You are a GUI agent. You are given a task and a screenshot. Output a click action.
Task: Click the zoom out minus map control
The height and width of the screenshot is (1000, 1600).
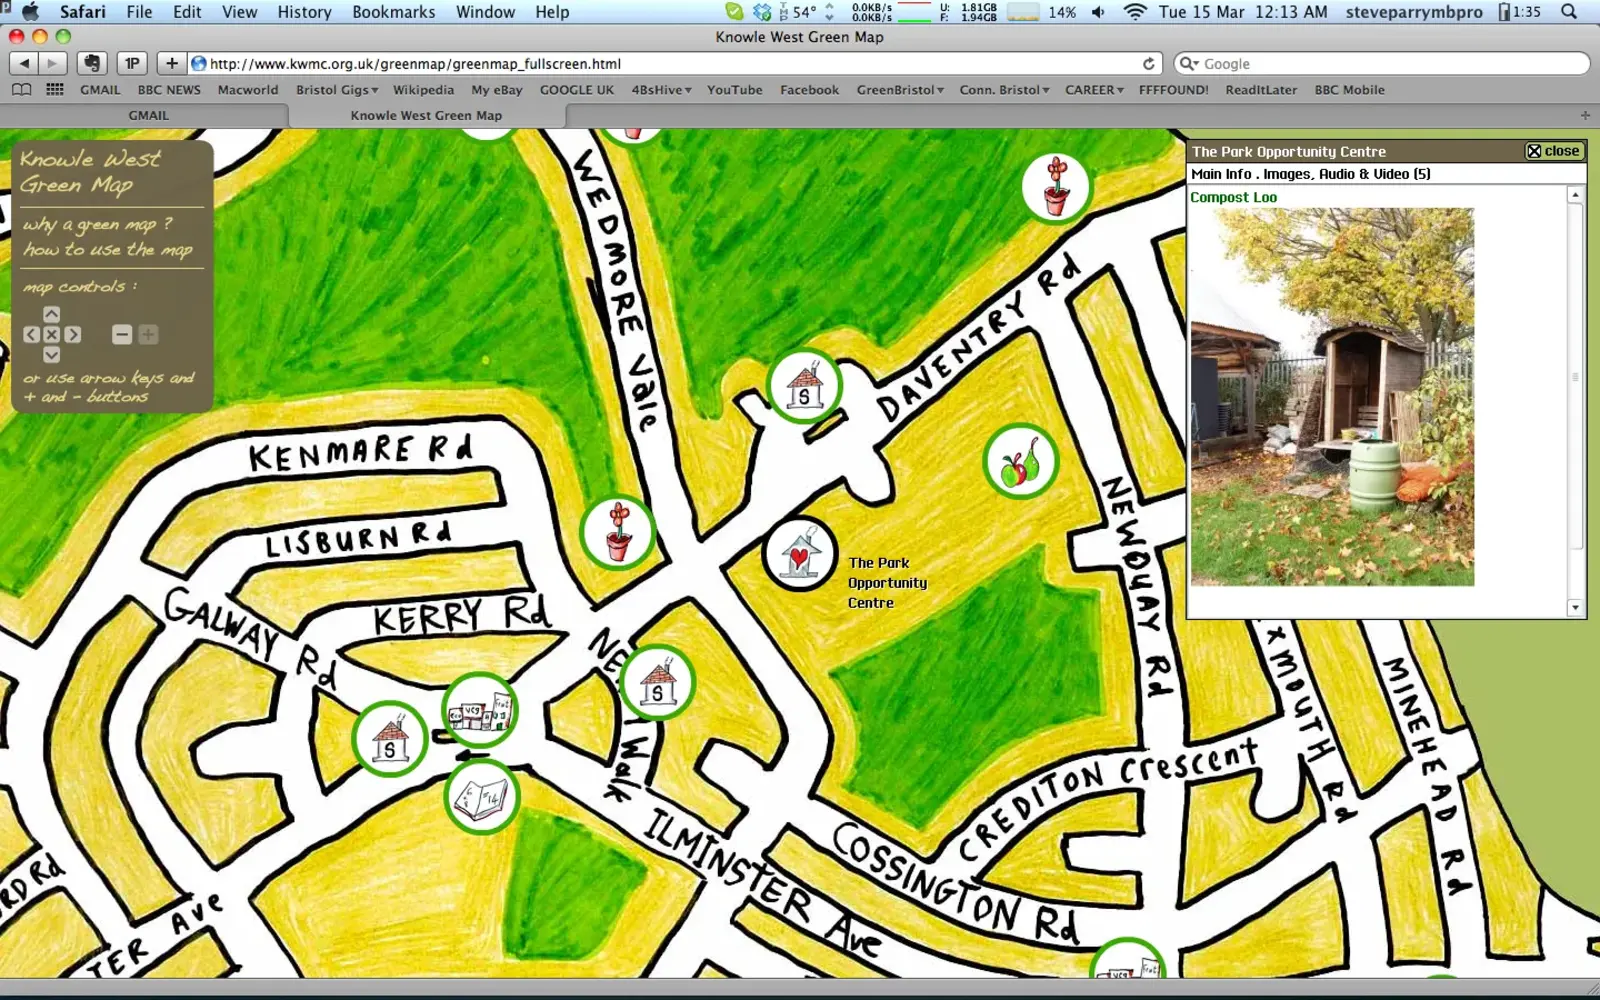122,335
